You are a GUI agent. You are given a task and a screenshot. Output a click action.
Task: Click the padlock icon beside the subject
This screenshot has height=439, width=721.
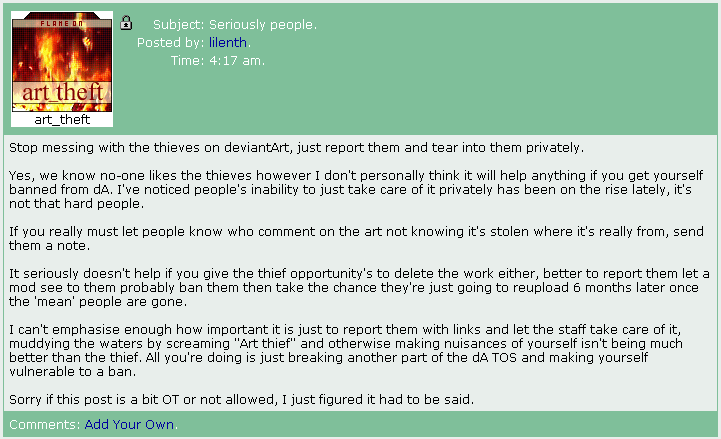pos(126,23)
